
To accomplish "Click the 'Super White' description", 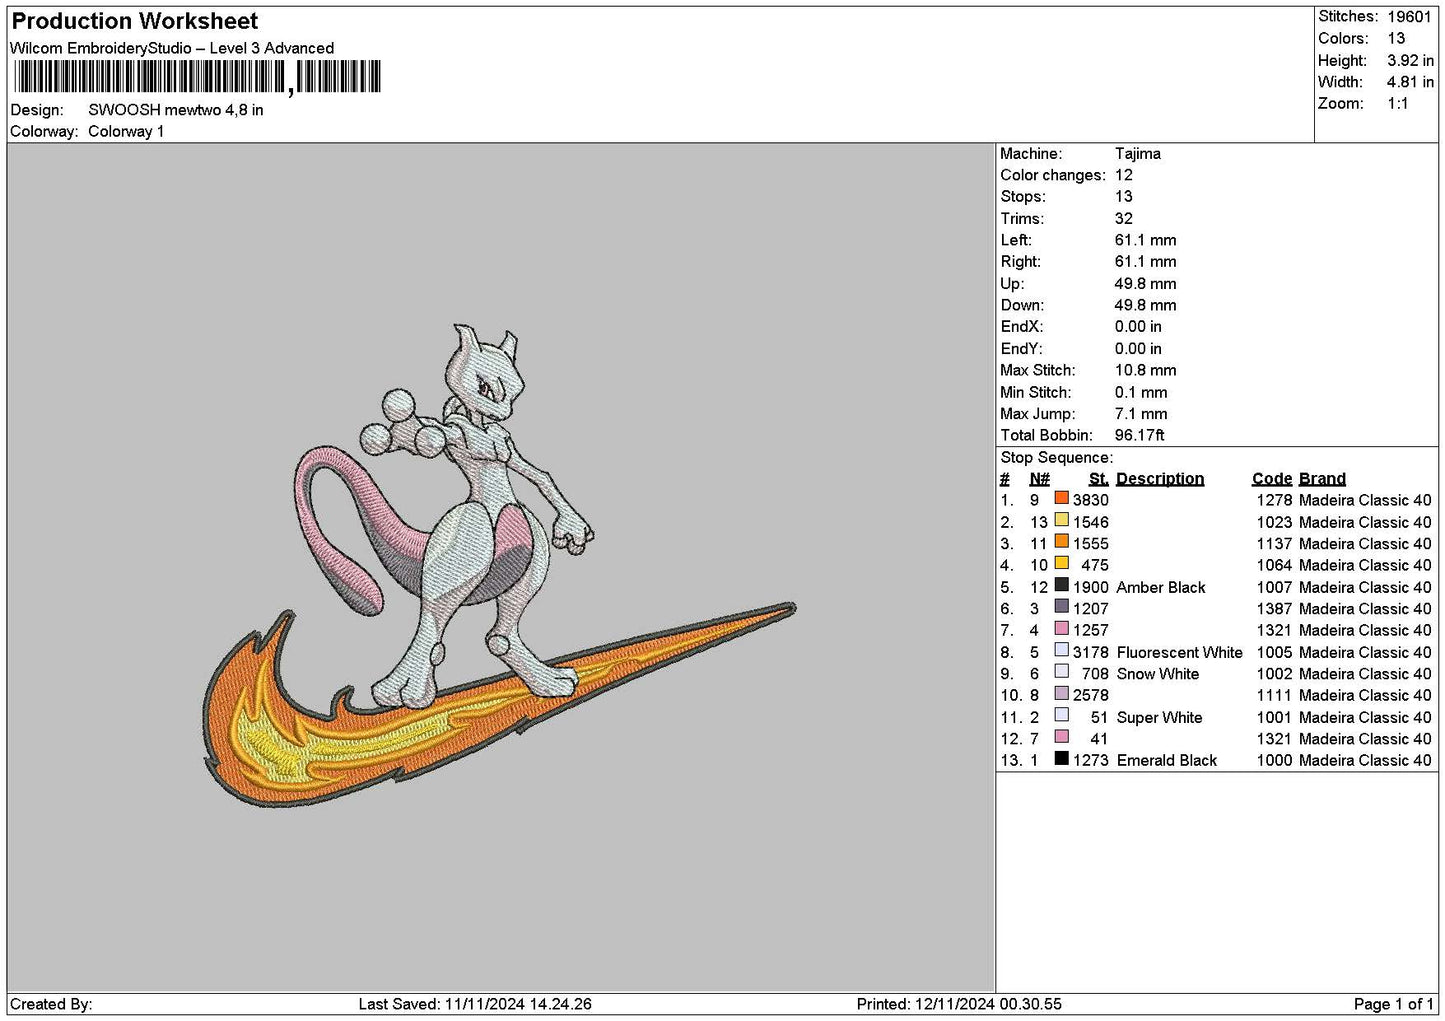I will [1159, 717].
